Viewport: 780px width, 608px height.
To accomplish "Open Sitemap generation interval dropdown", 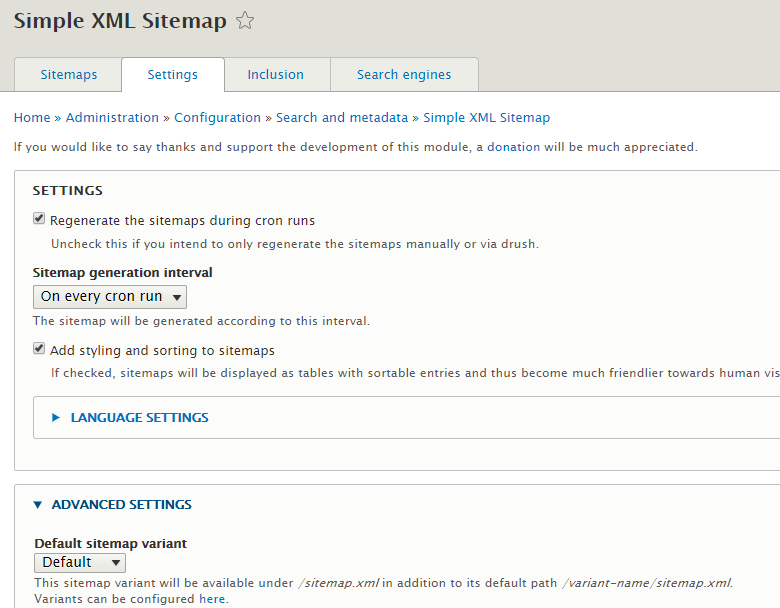I will (x=110, y=297).
